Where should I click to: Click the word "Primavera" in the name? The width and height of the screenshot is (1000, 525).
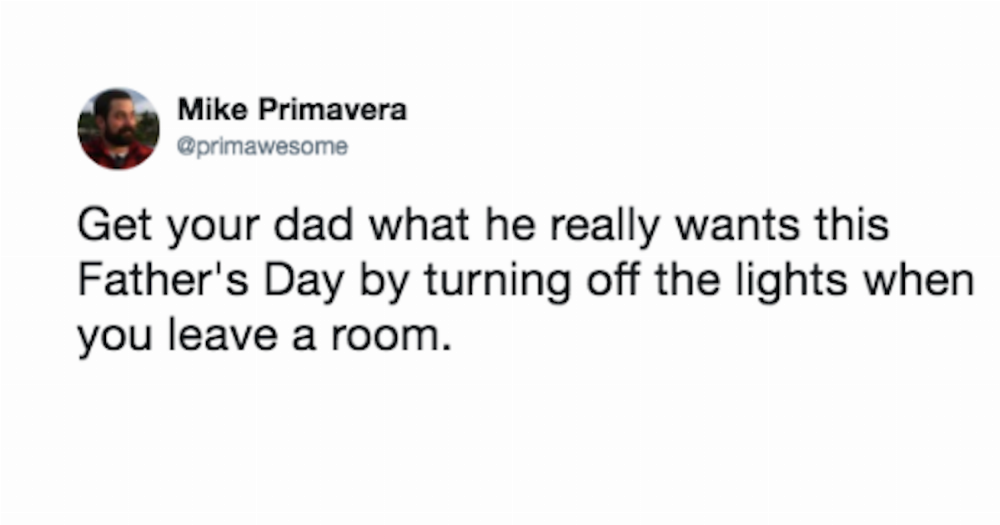[x=332, y=110]
